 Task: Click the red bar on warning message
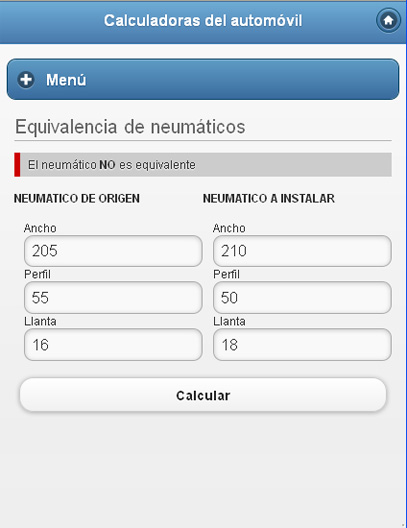(x=17, y=165)
